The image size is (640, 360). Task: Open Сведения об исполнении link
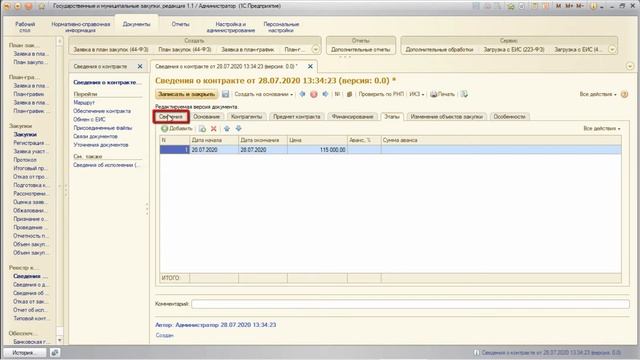pyautogui.click(x=107, y=165)
